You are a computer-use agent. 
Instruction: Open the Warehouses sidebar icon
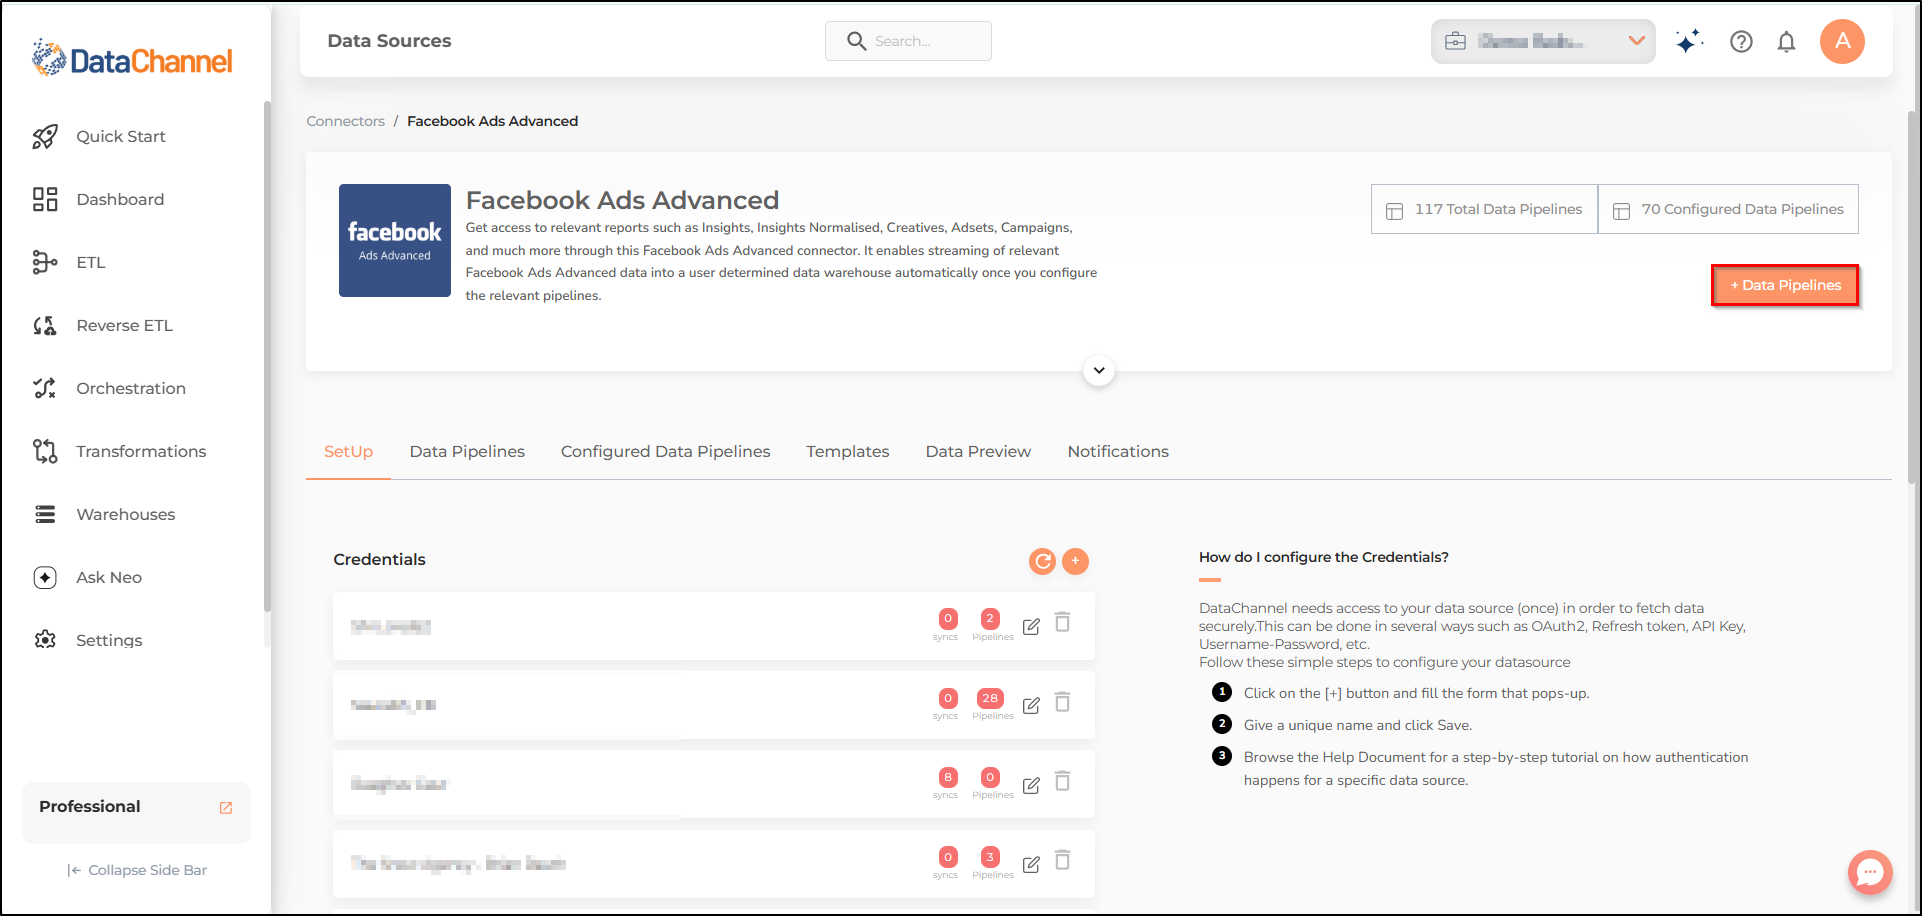pos(45,514)
